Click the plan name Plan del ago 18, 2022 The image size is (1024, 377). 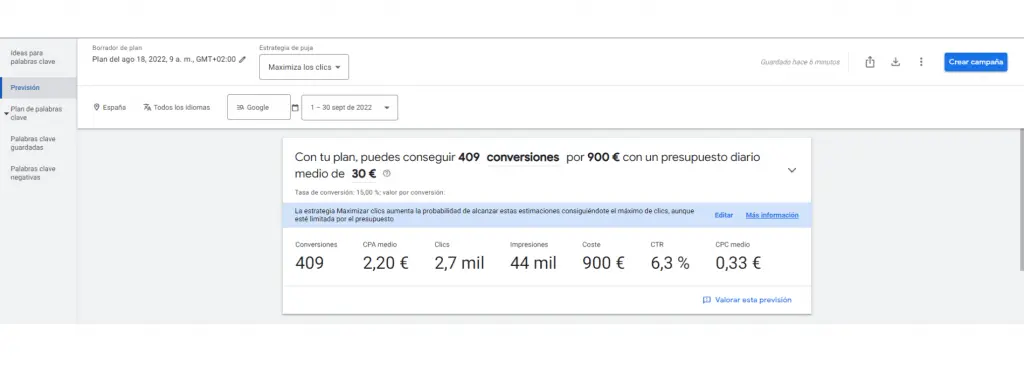click(164, 59)
